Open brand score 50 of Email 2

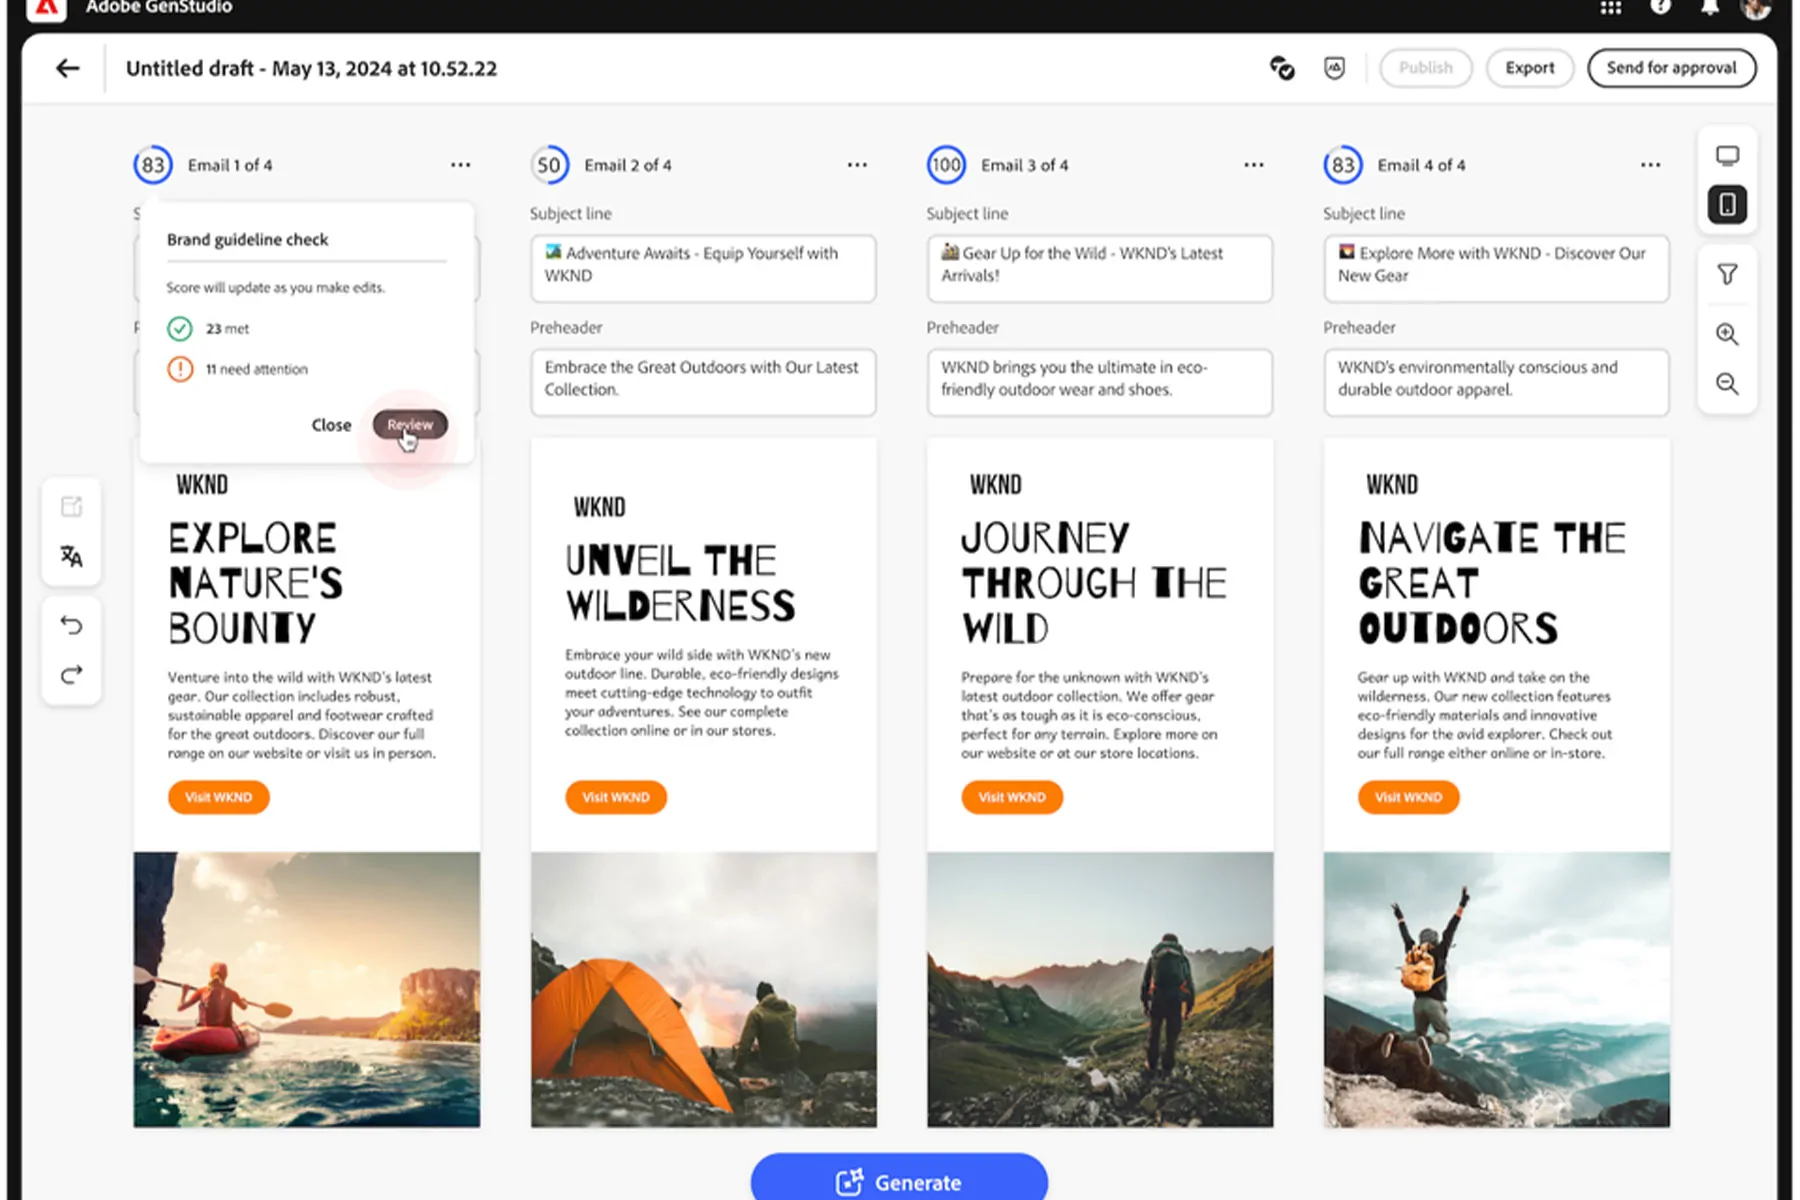click(x=549, y=165)
